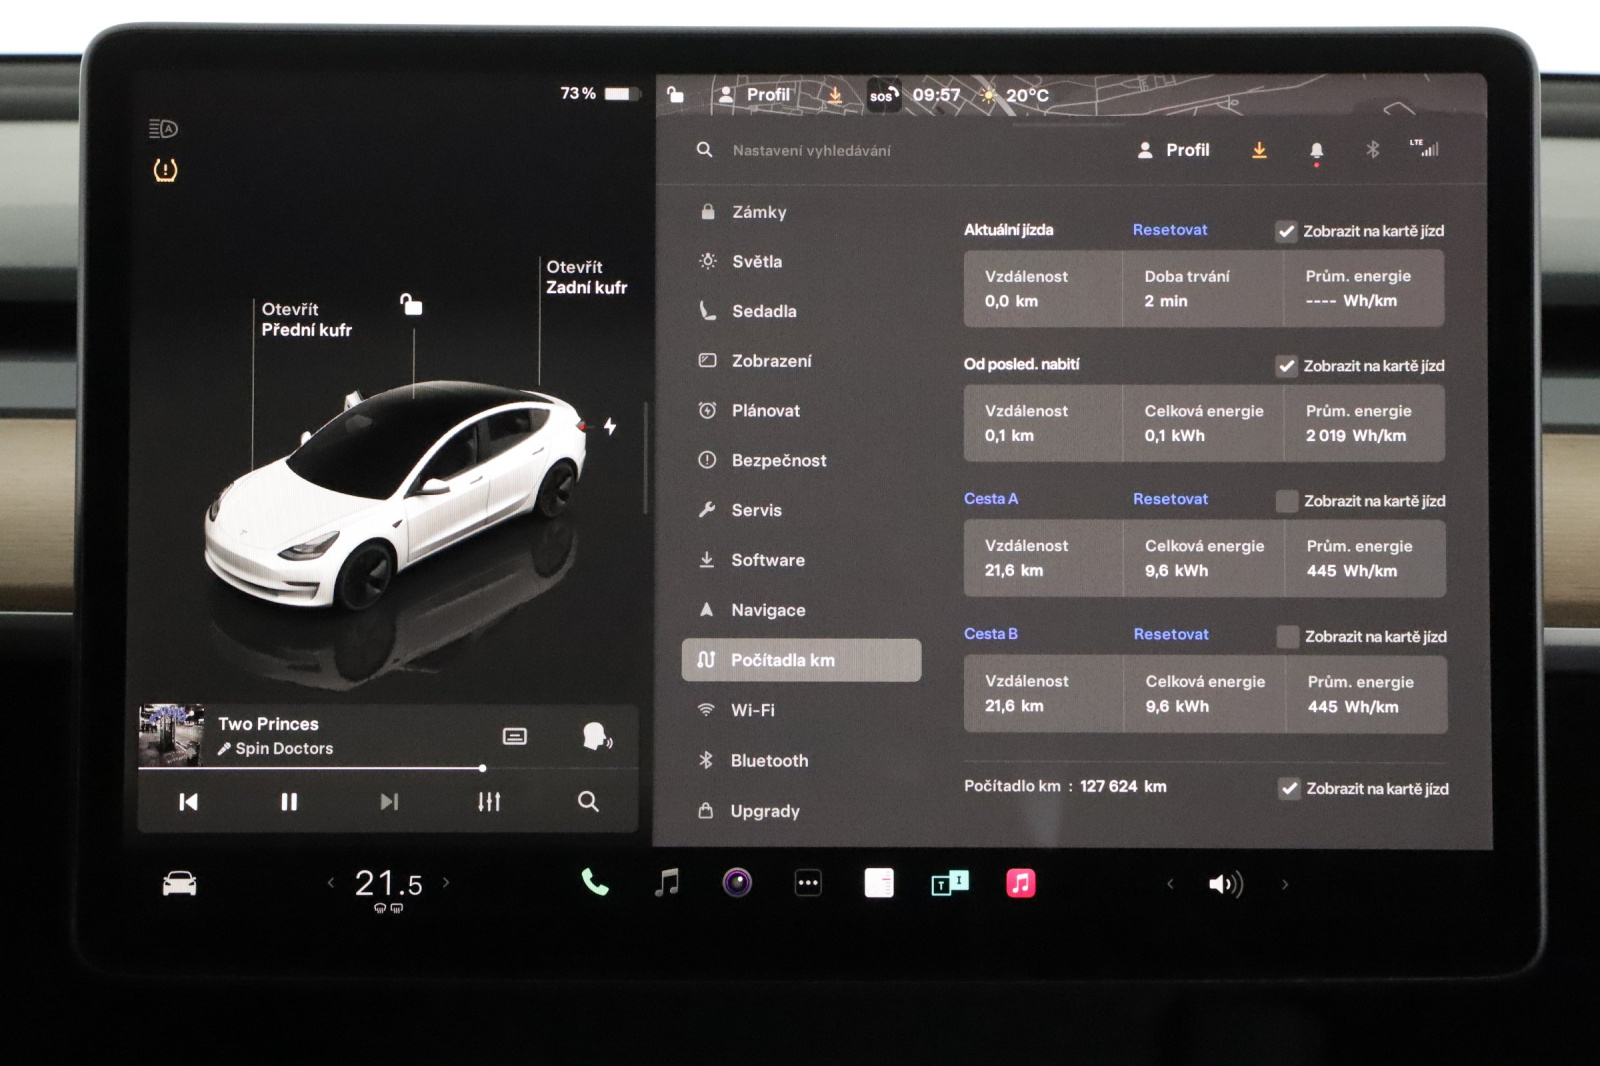Viewport: 1600px width, 1066px height.
Task: Increase temperature with right chevron
Action: pos(446,883)
